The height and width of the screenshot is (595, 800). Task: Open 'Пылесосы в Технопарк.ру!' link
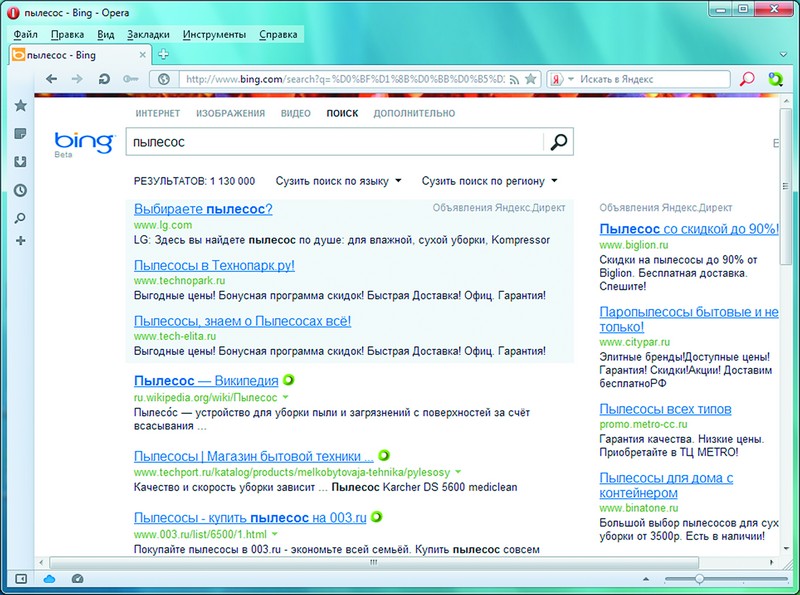coord(214,265)
